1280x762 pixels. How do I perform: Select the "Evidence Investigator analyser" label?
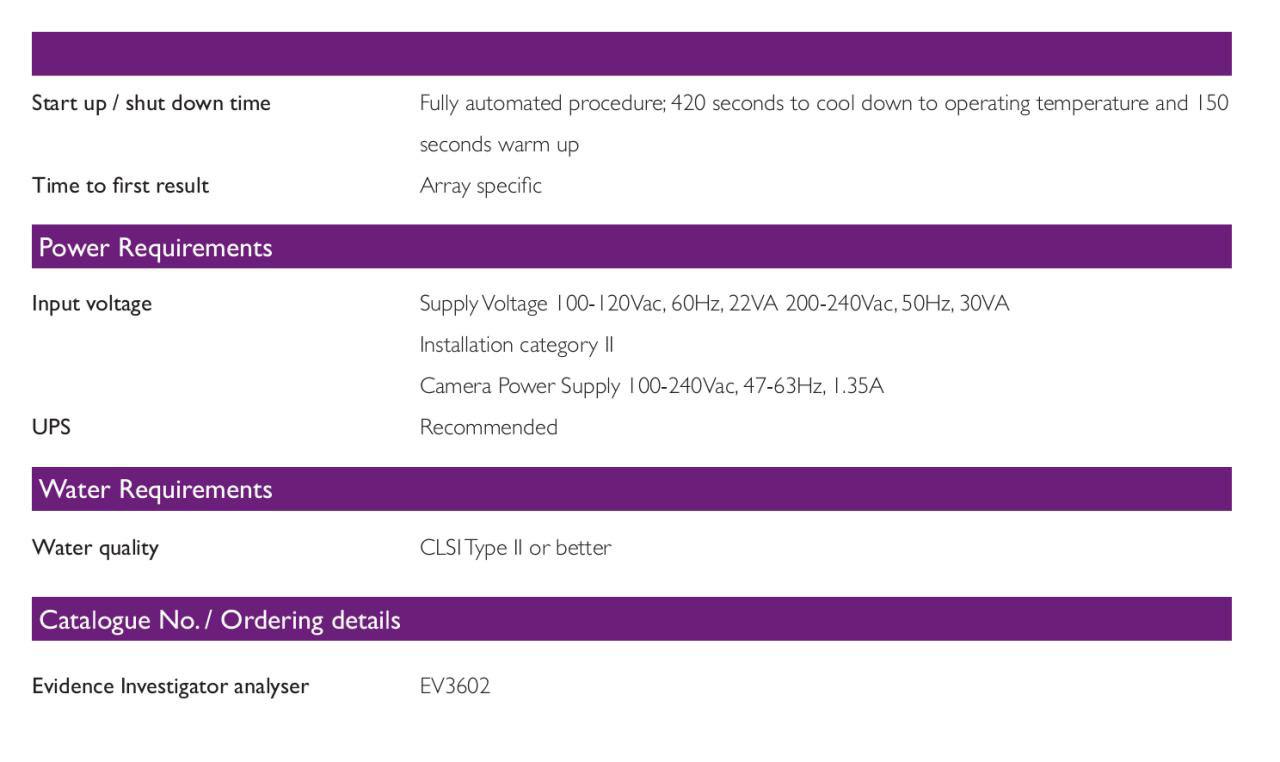[x=170, y=686]
